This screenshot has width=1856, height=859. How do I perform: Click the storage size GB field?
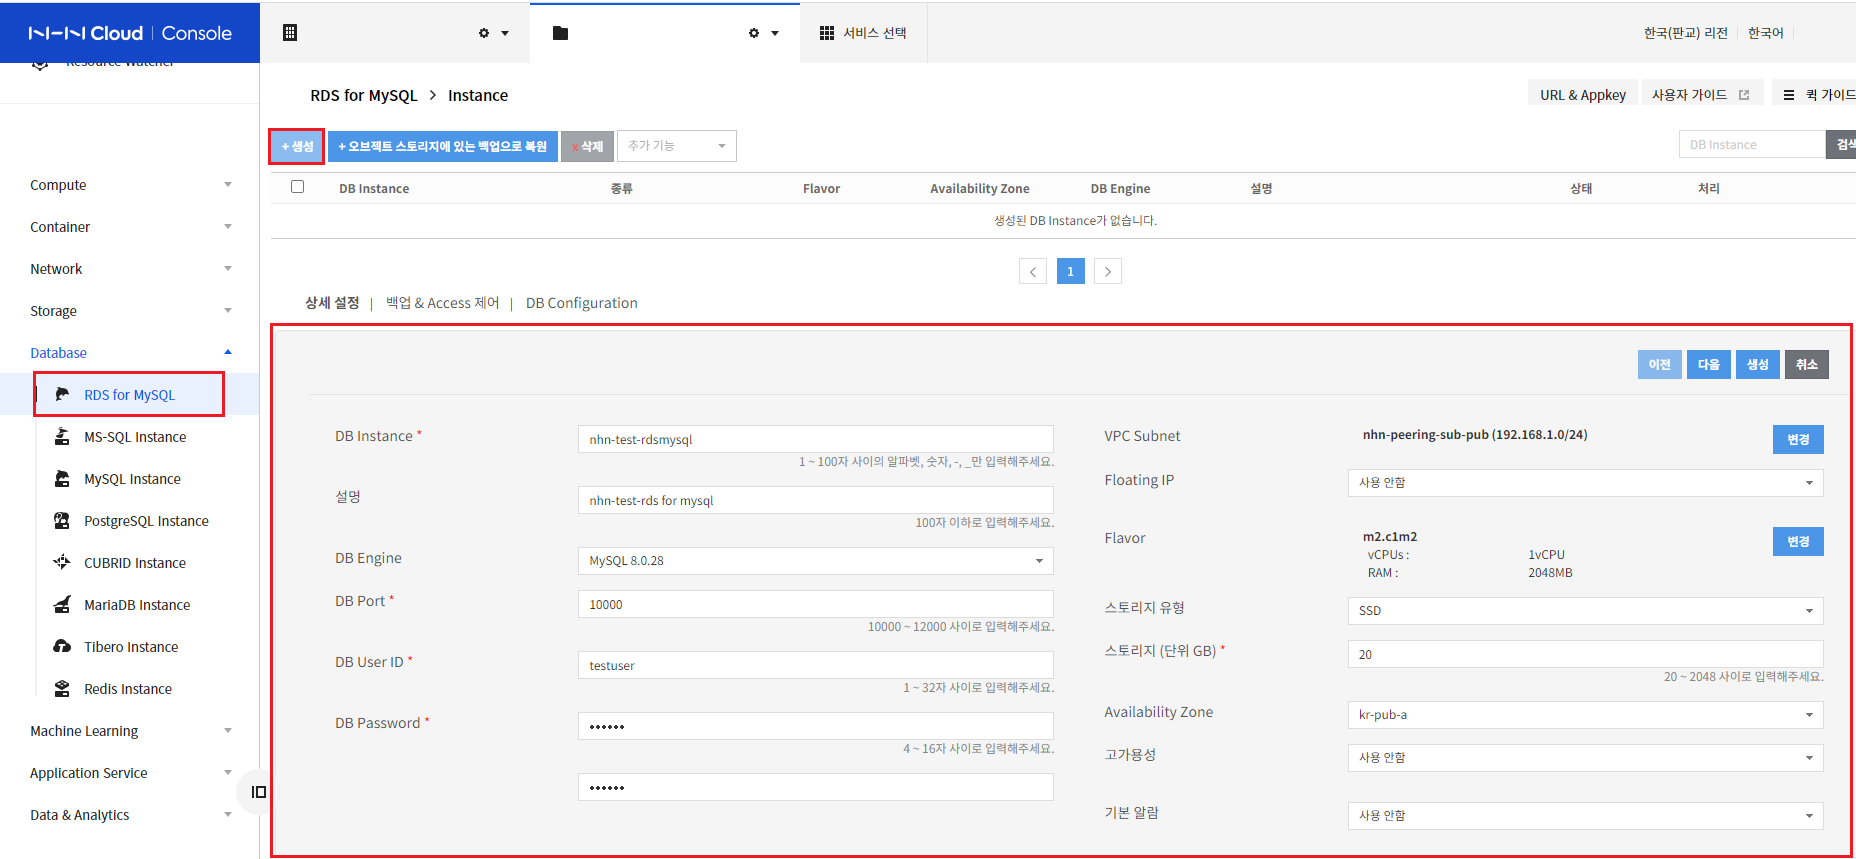(1585, 655)
